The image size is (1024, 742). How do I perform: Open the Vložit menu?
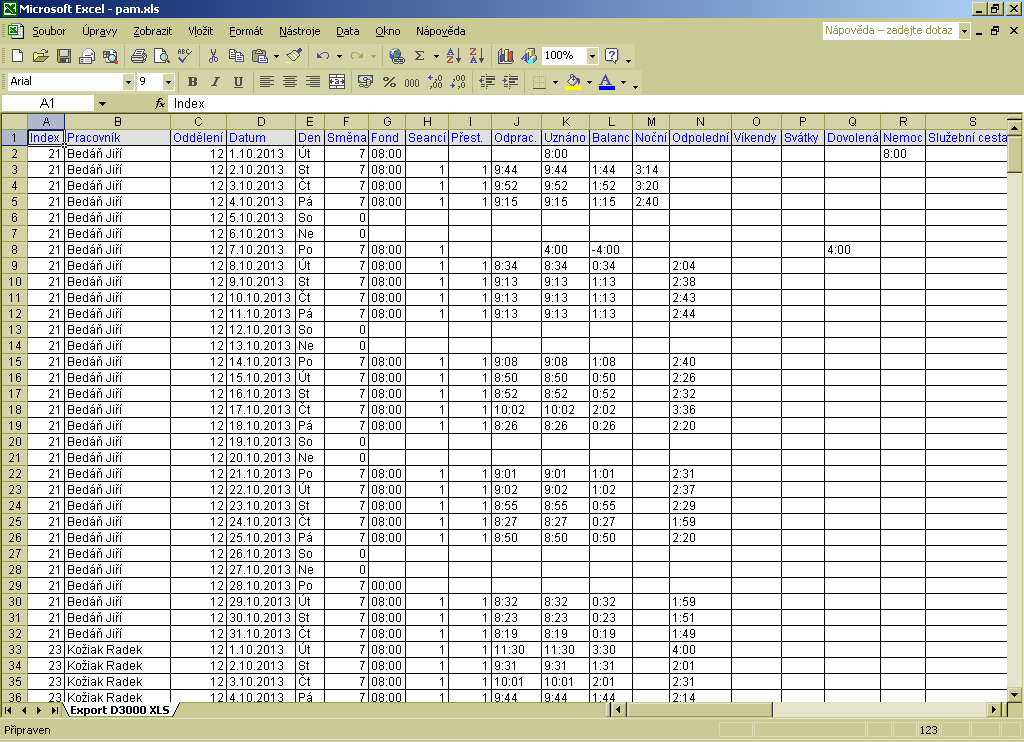point(200,31)
